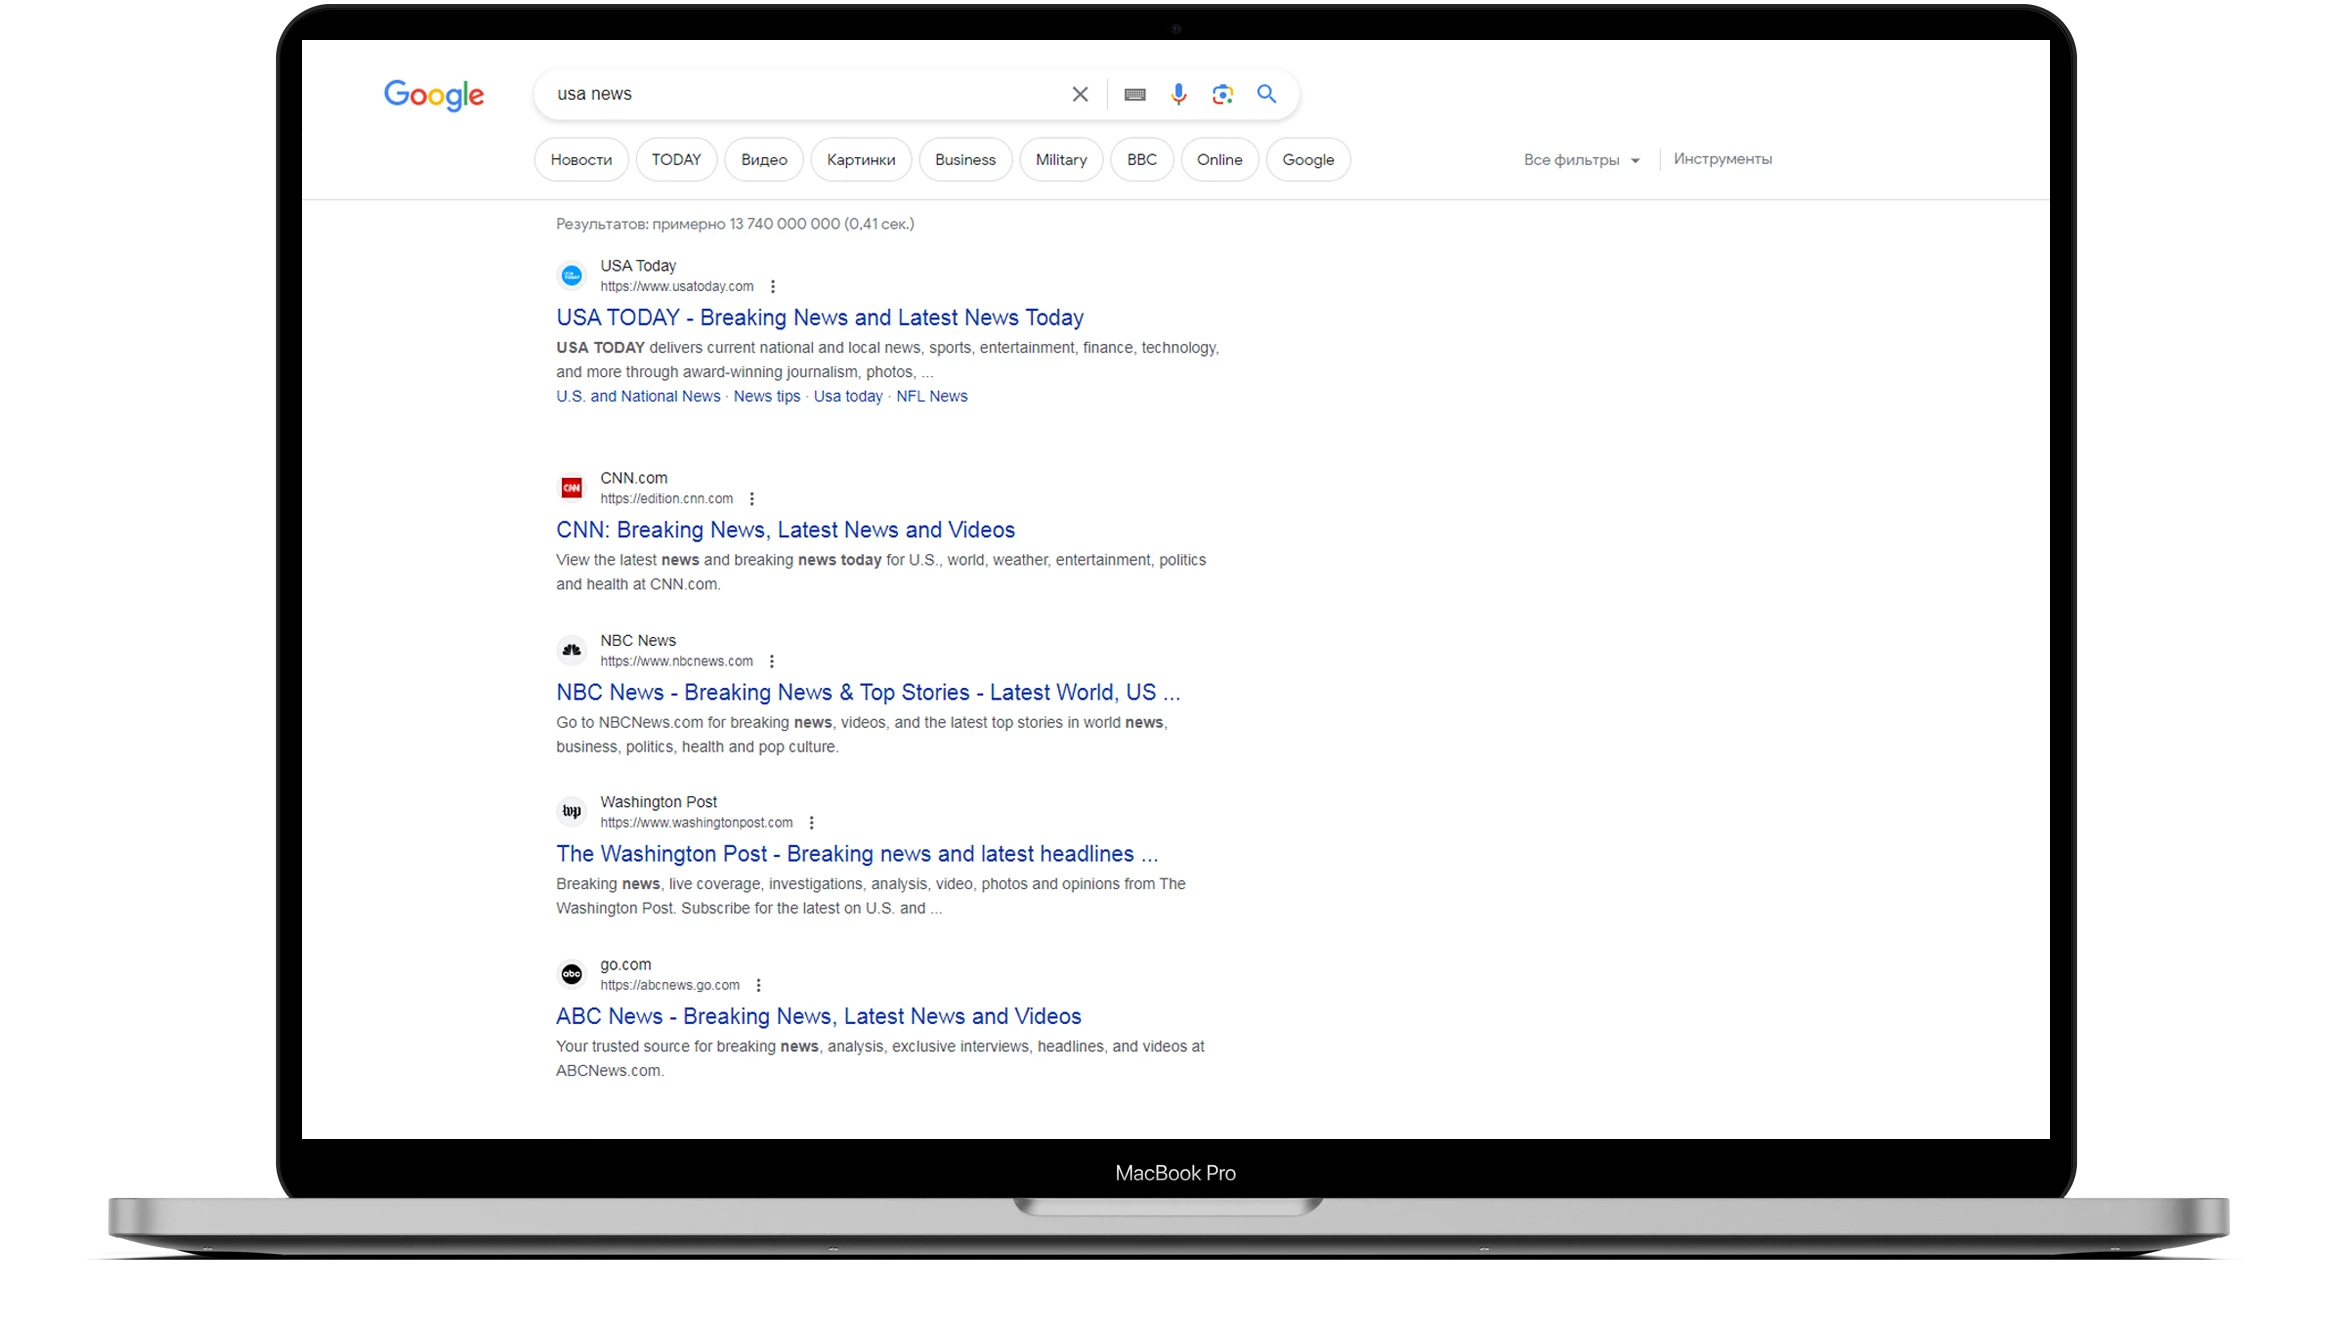Click the https://www.nbcnews.com URL text

point(677,661)
